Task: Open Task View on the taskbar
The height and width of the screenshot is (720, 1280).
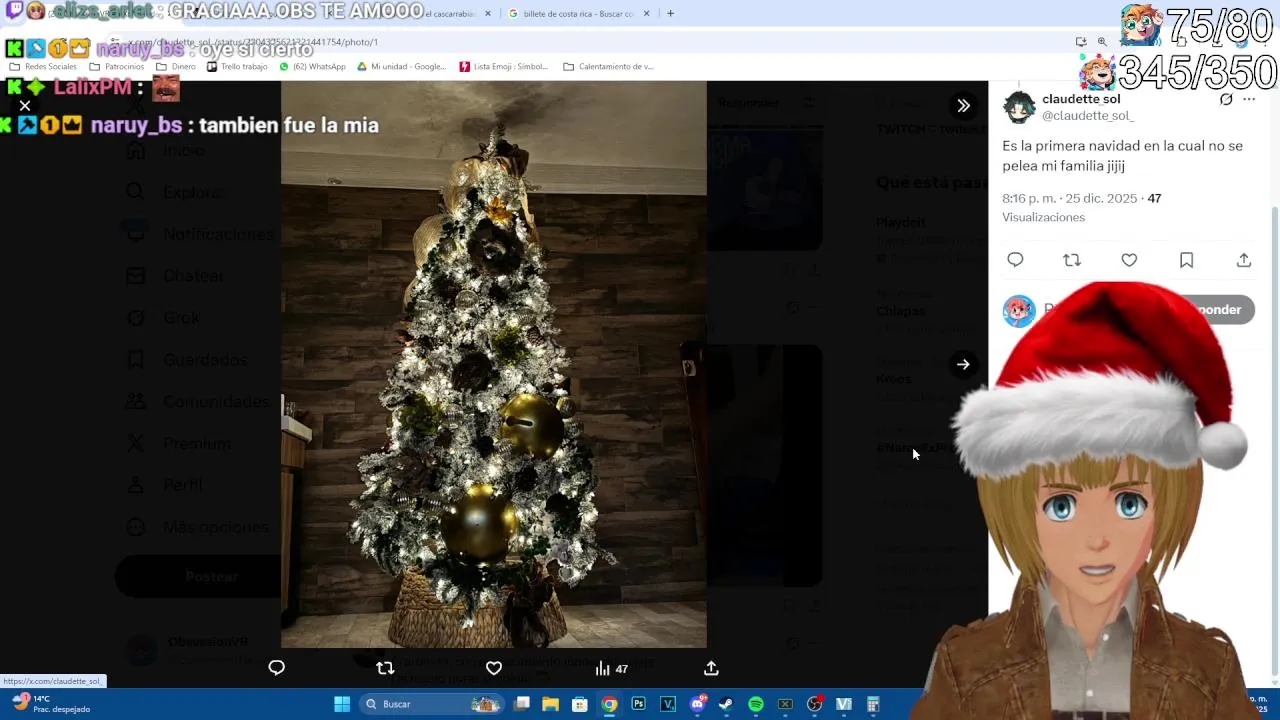Action: click(x=522, y=704)
